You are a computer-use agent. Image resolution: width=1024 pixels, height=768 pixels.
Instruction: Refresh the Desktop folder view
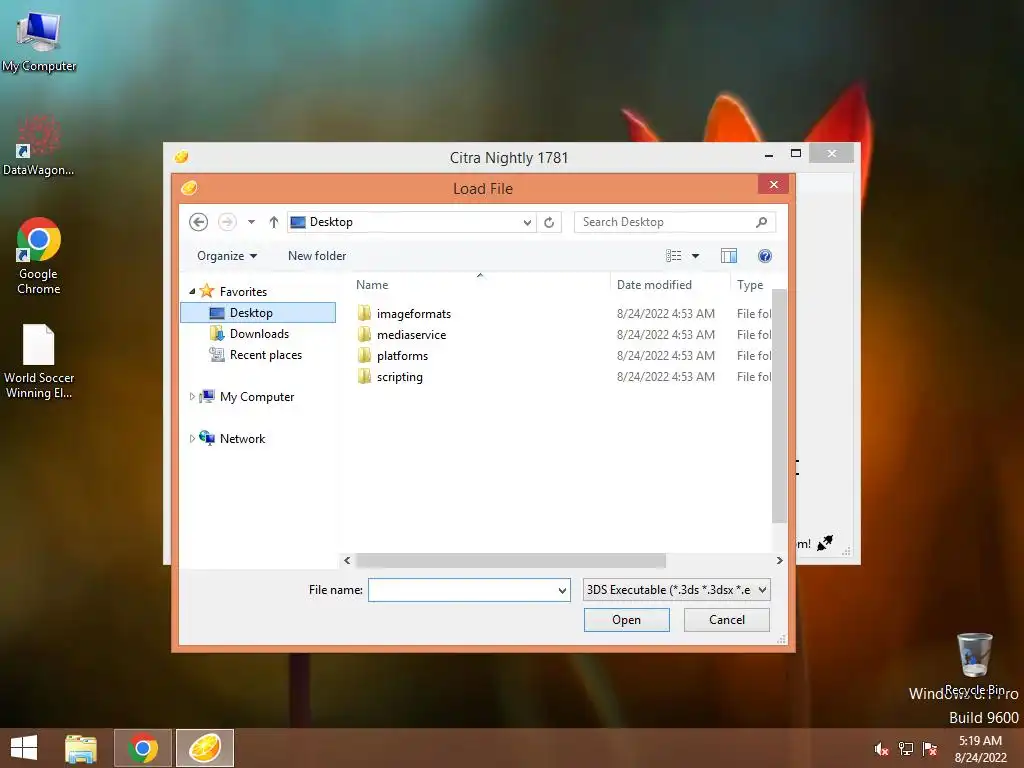tap(549, 222)
